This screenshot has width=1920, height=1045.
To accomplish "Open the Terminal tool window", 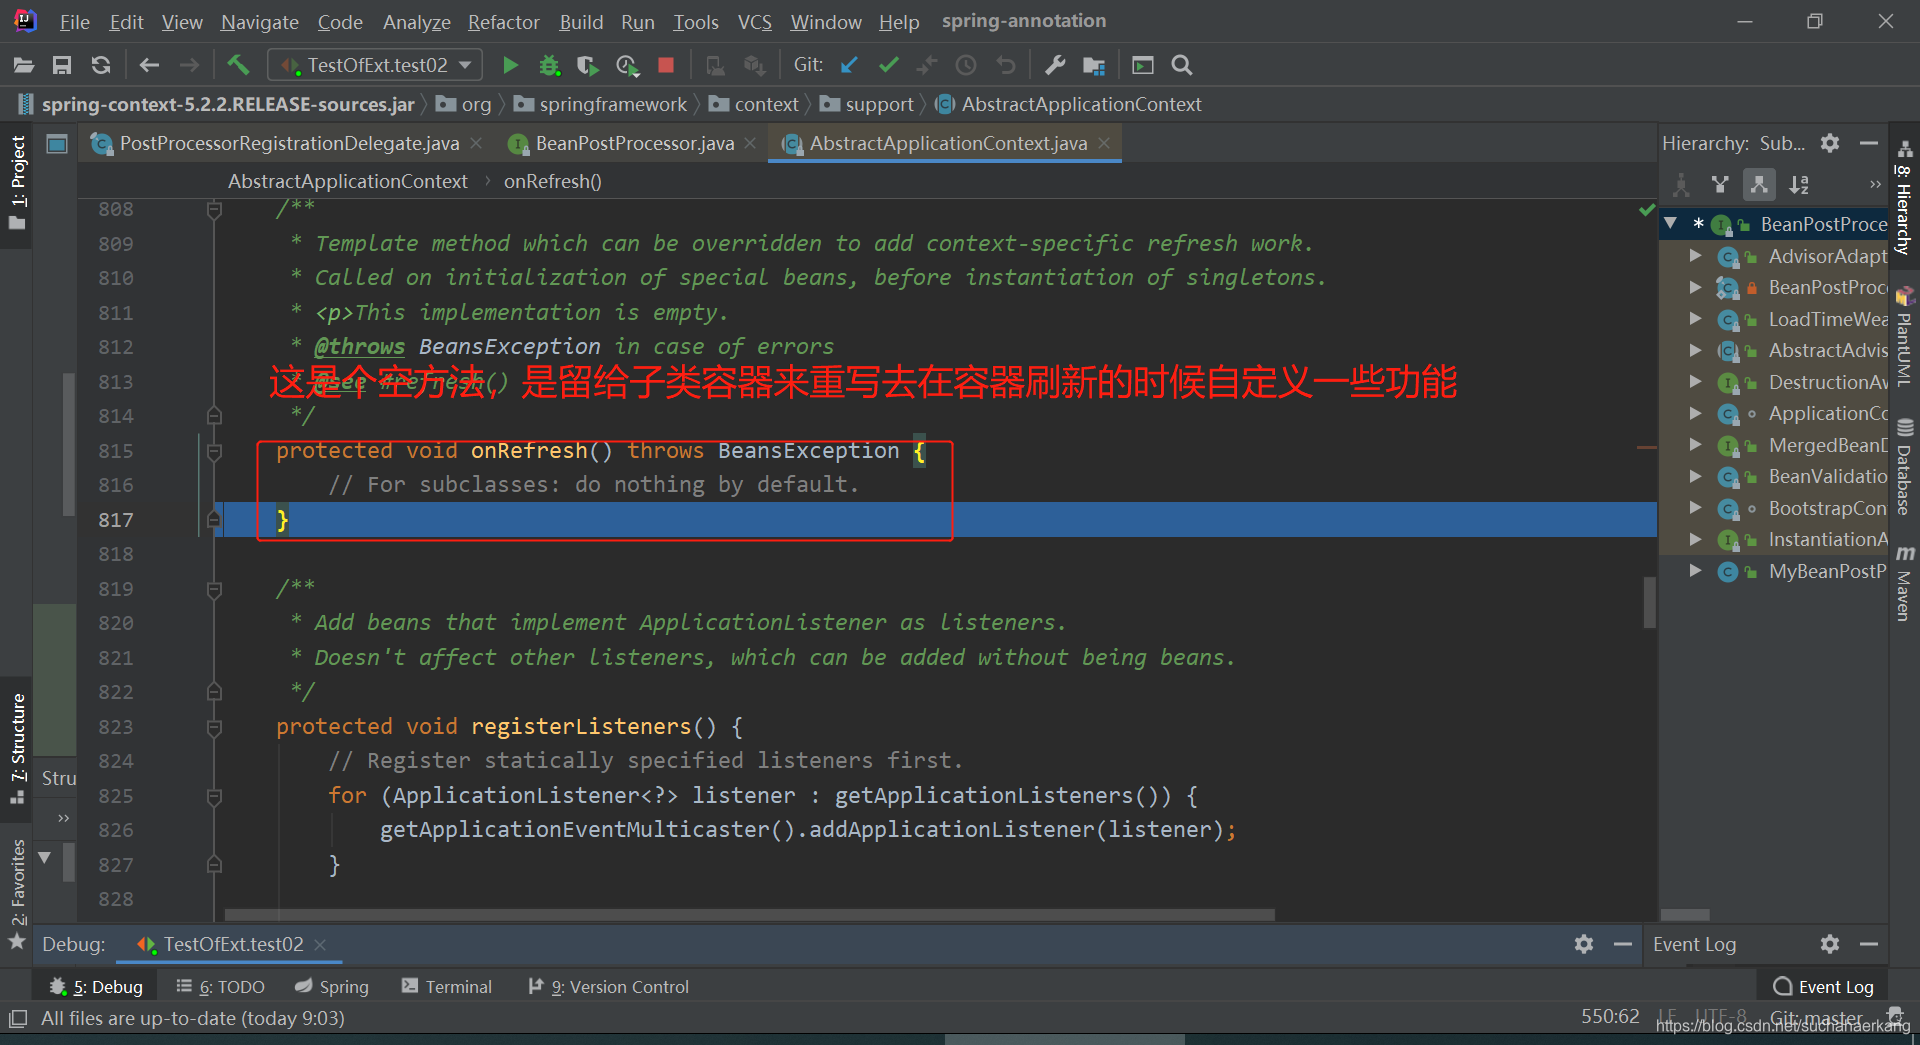I will coord(447,987).
